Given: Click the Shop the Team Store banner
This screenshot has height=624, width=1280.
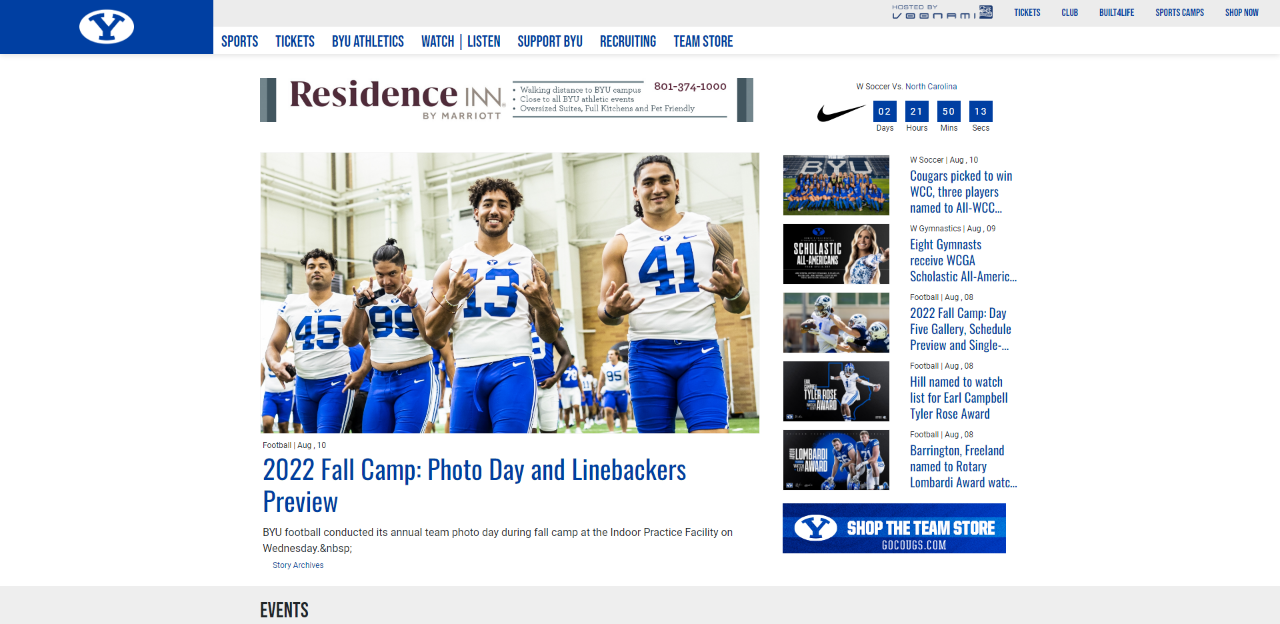Looking at the screenshot, I should 894,528.
